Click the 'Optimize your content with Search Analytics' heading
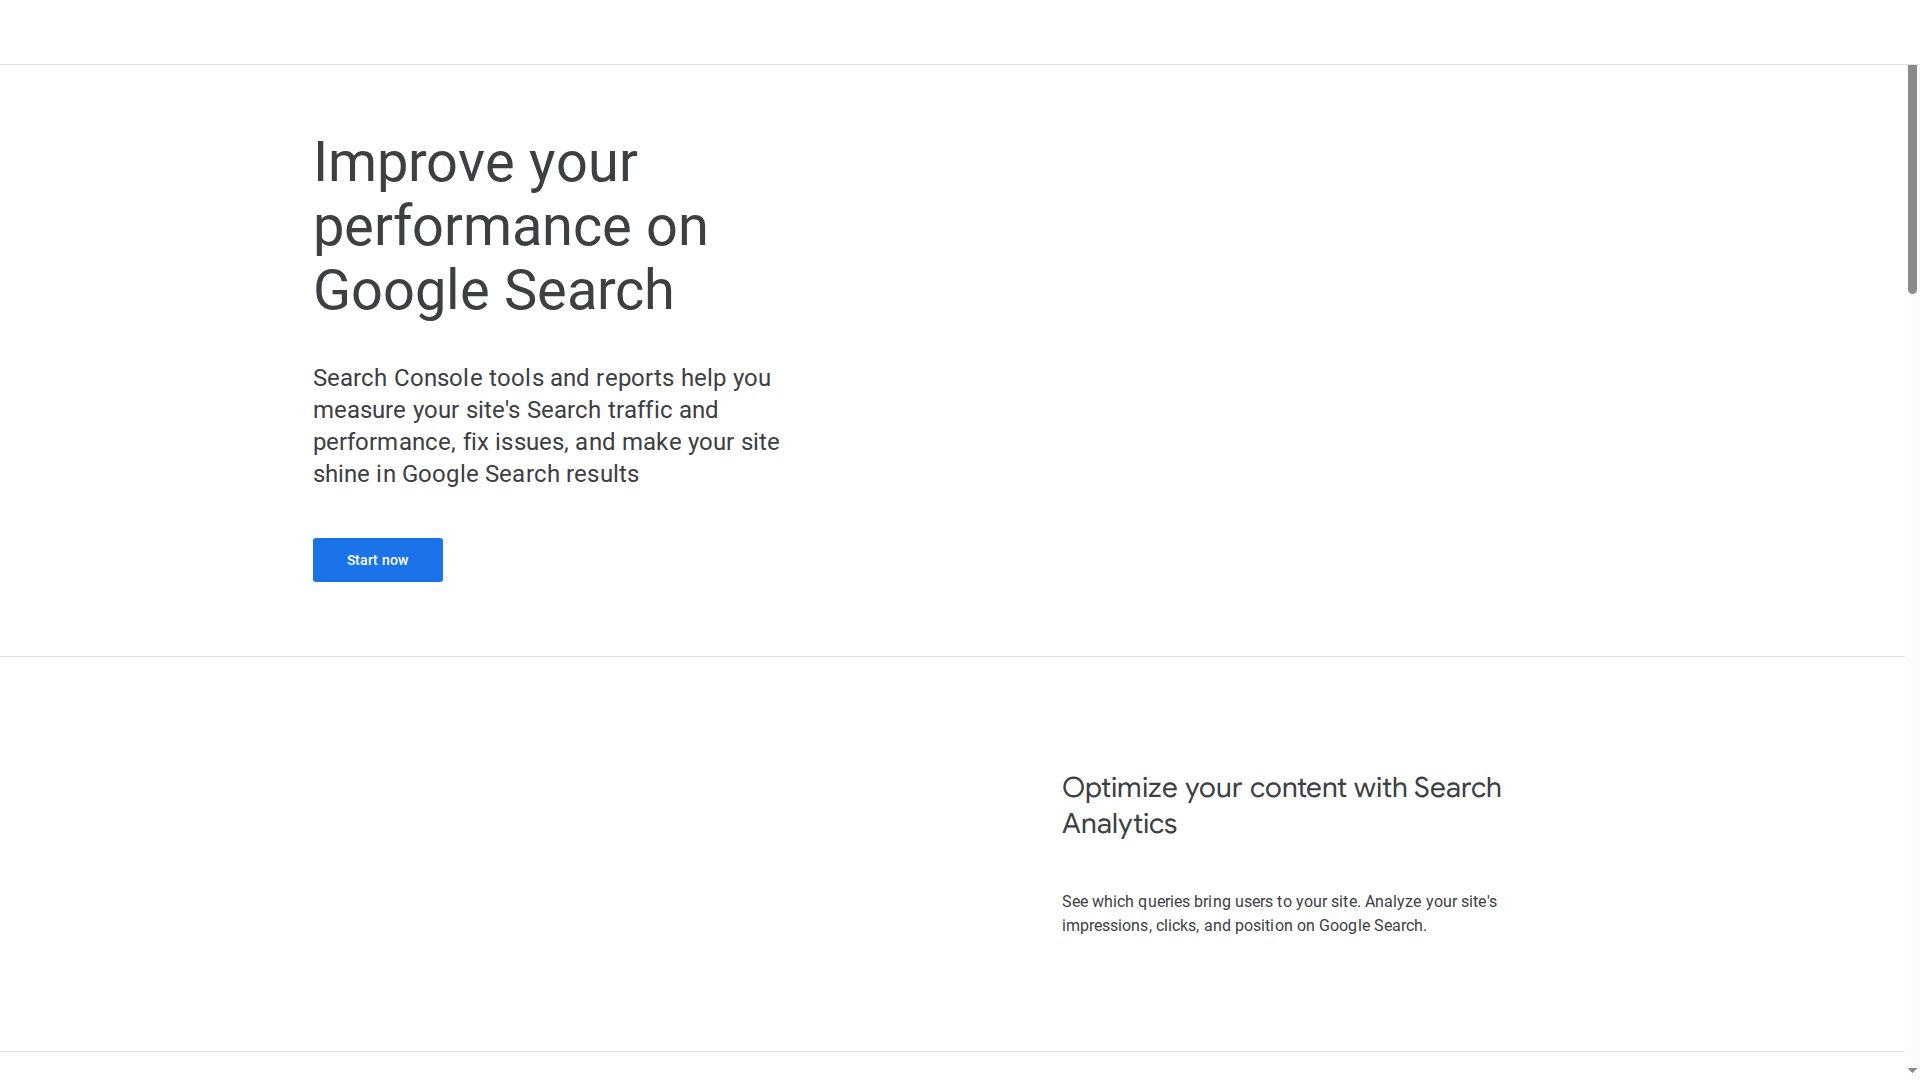The image size is (1920, 1080). [1281, 805]
